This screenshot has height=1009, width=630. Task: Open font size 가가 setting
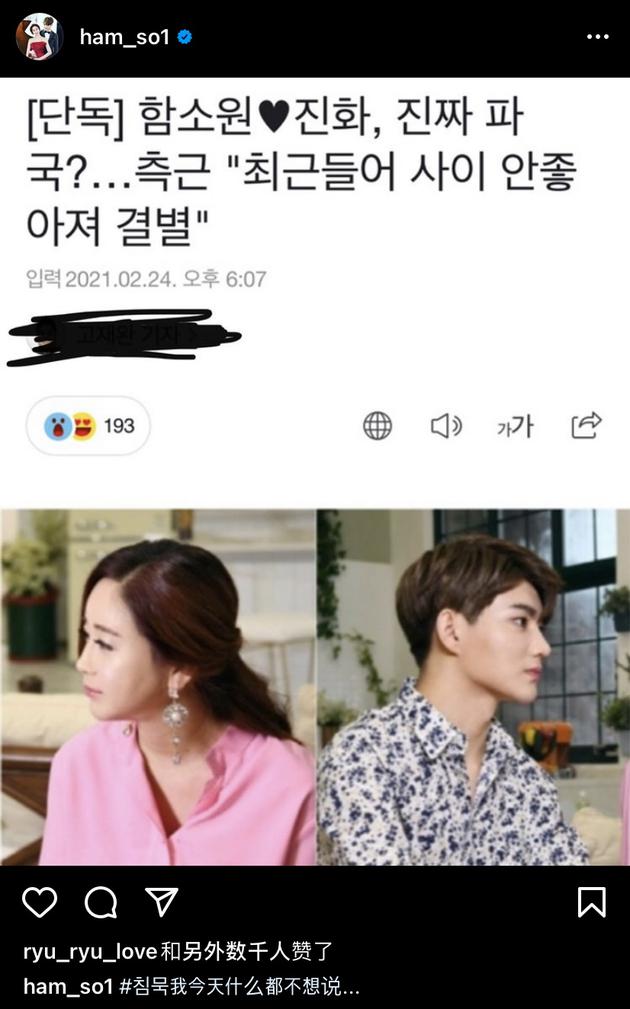tap(515, 426)
